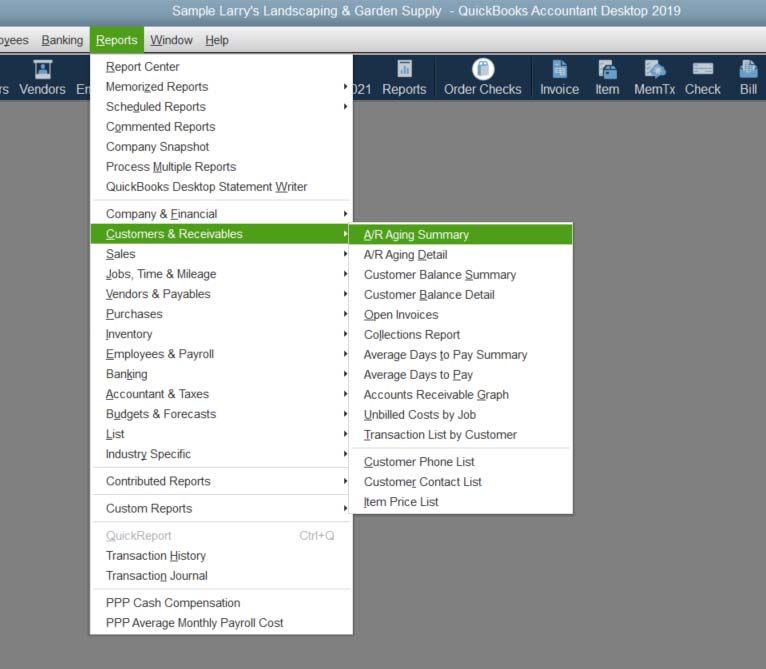Open A/R Aging Detail report
This screenshot has height=669, width=766.
click(x=461, y=255)
